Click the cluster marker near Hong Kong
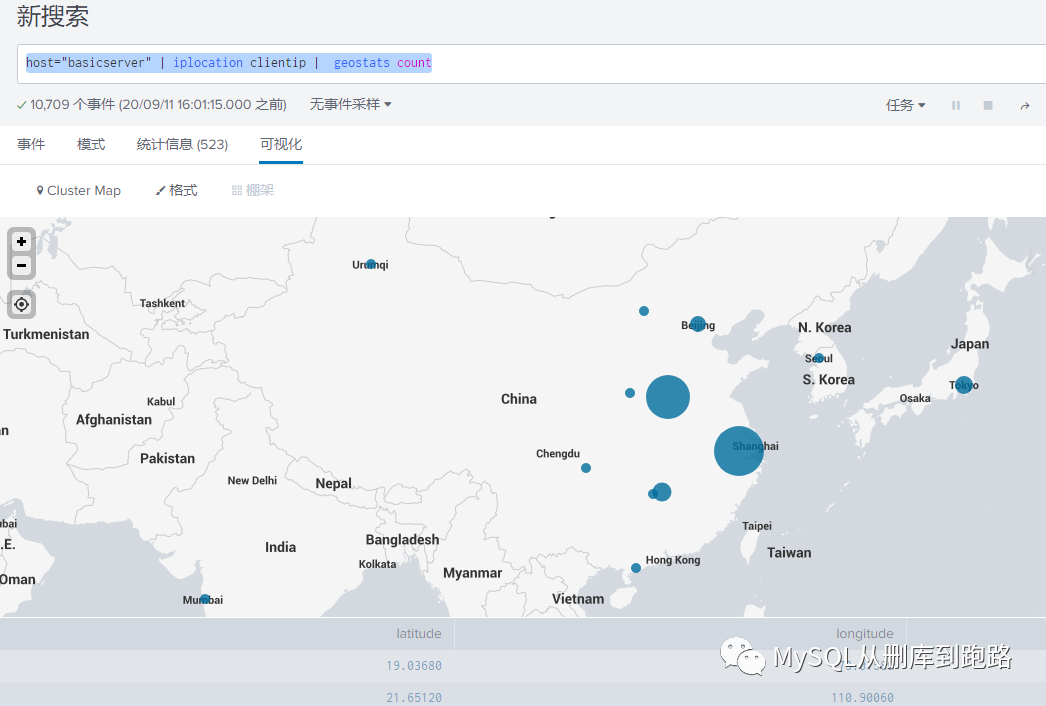The height and width of the screenshot is (706, 1046). (636, 568)
